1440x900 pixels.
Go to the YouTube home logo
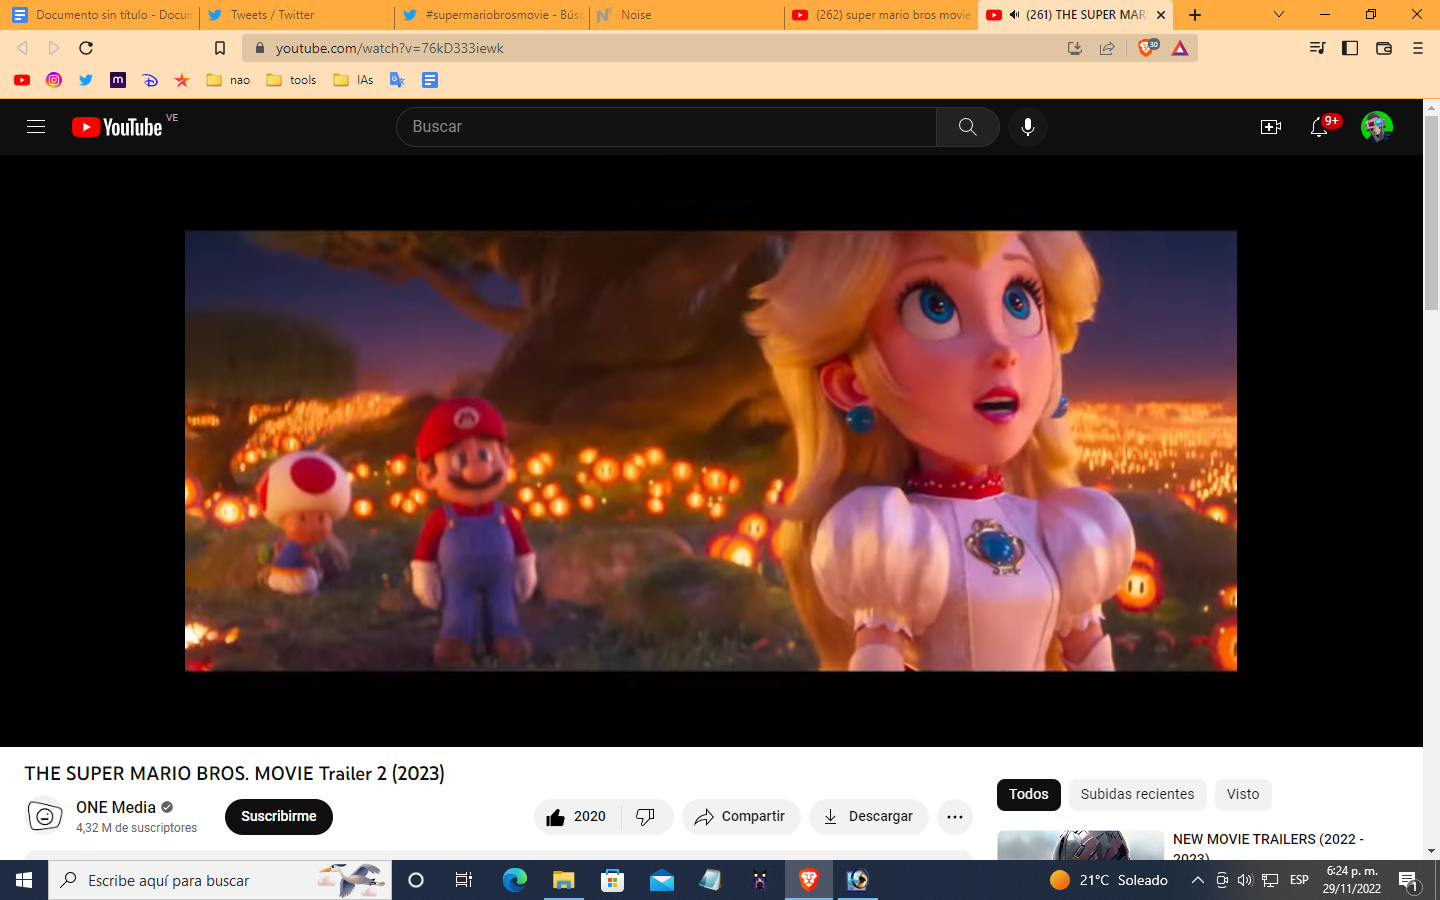click(x=117, y=127)
